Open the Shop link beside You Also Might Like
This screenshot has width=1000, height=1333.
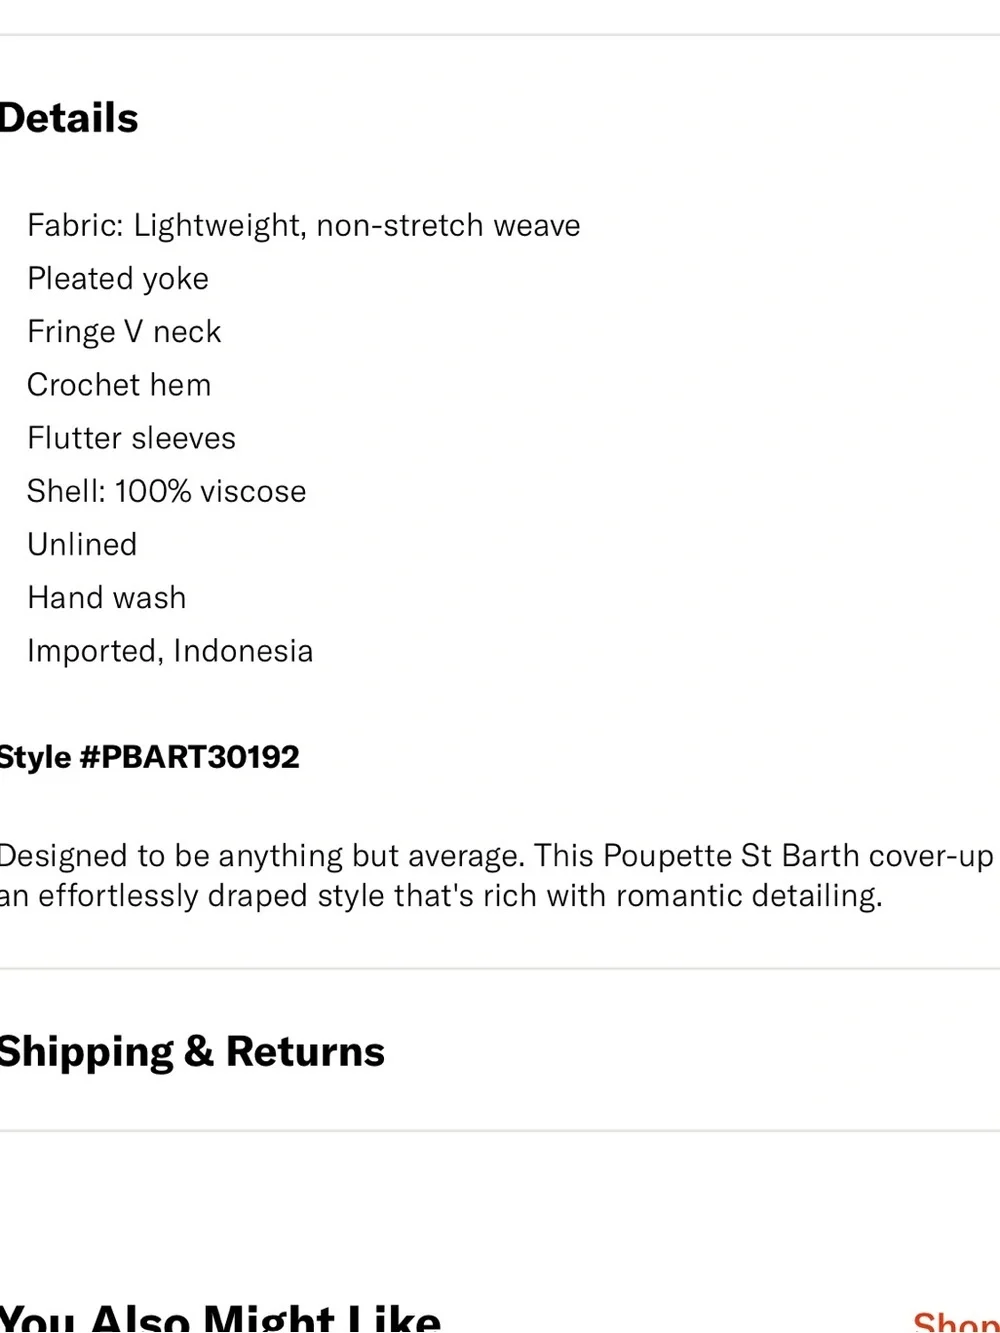pos(955,1320)
